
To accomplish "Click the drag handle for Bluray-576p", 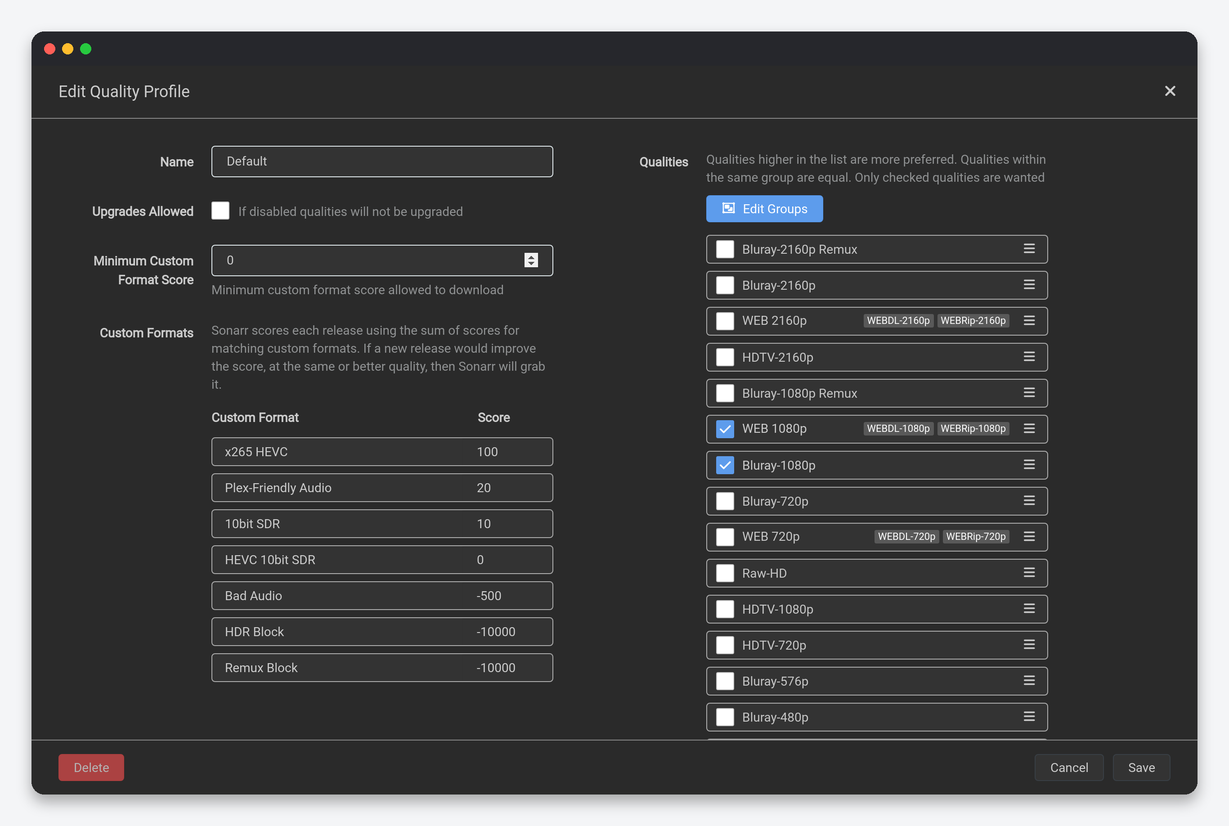I will [x=1029, y=681].
